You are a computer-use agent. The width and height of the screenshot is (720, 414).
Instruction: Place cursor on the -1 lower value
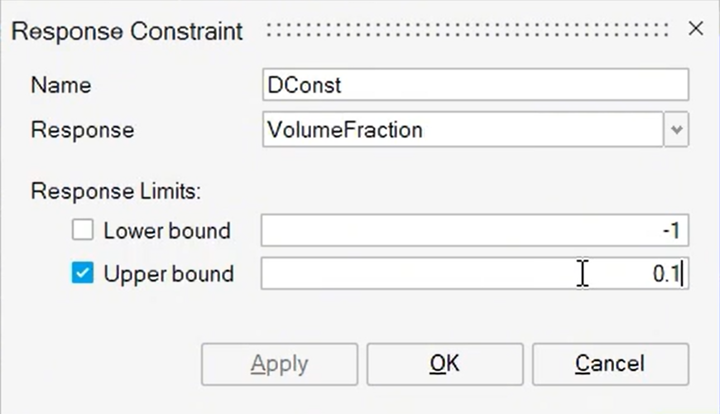click(671, 231)
